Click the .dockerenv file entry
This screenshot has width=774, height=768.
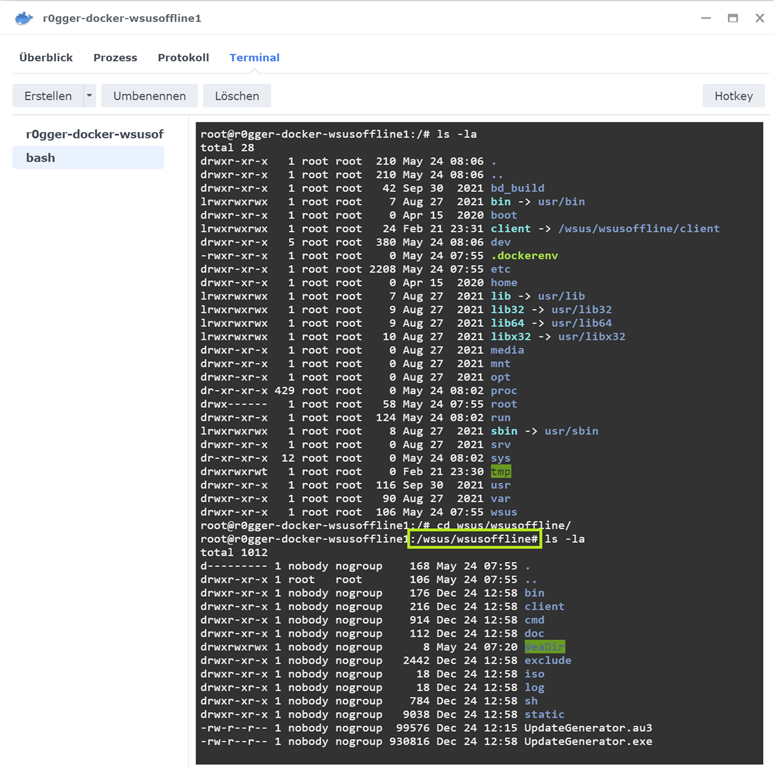click(524, 256)
